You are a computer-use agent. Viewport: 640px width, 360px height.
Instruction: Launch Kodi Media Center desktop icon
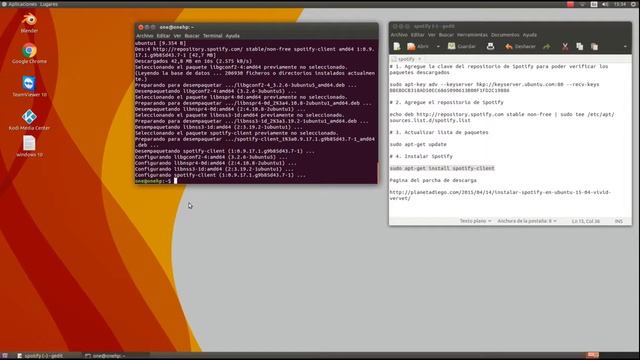tap(29, 120)
